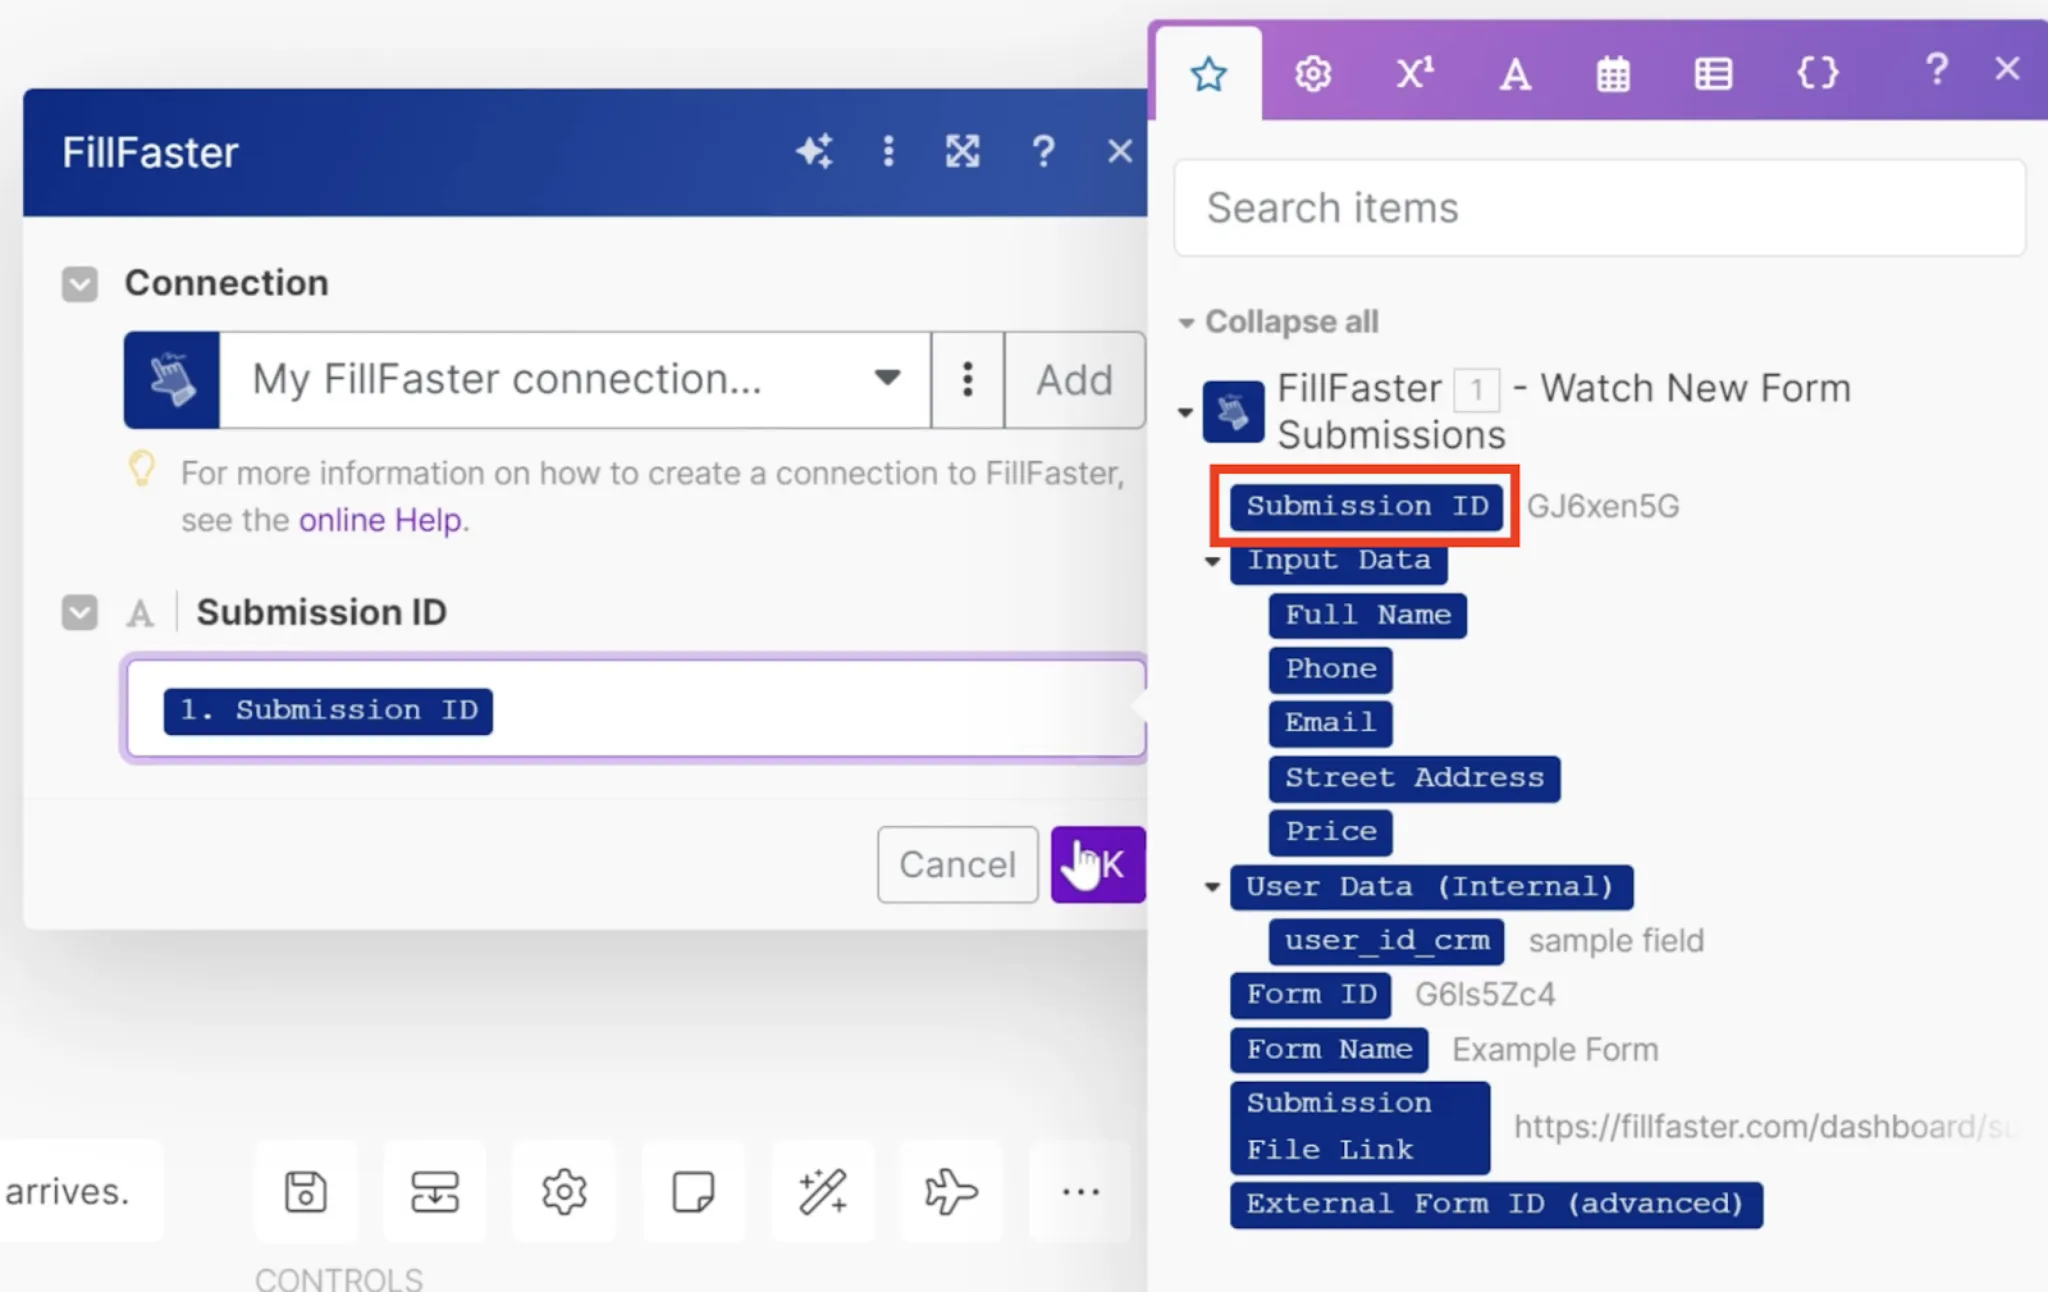
Task: Open FillFaster module options menu
Action: (x=888, y=151)
